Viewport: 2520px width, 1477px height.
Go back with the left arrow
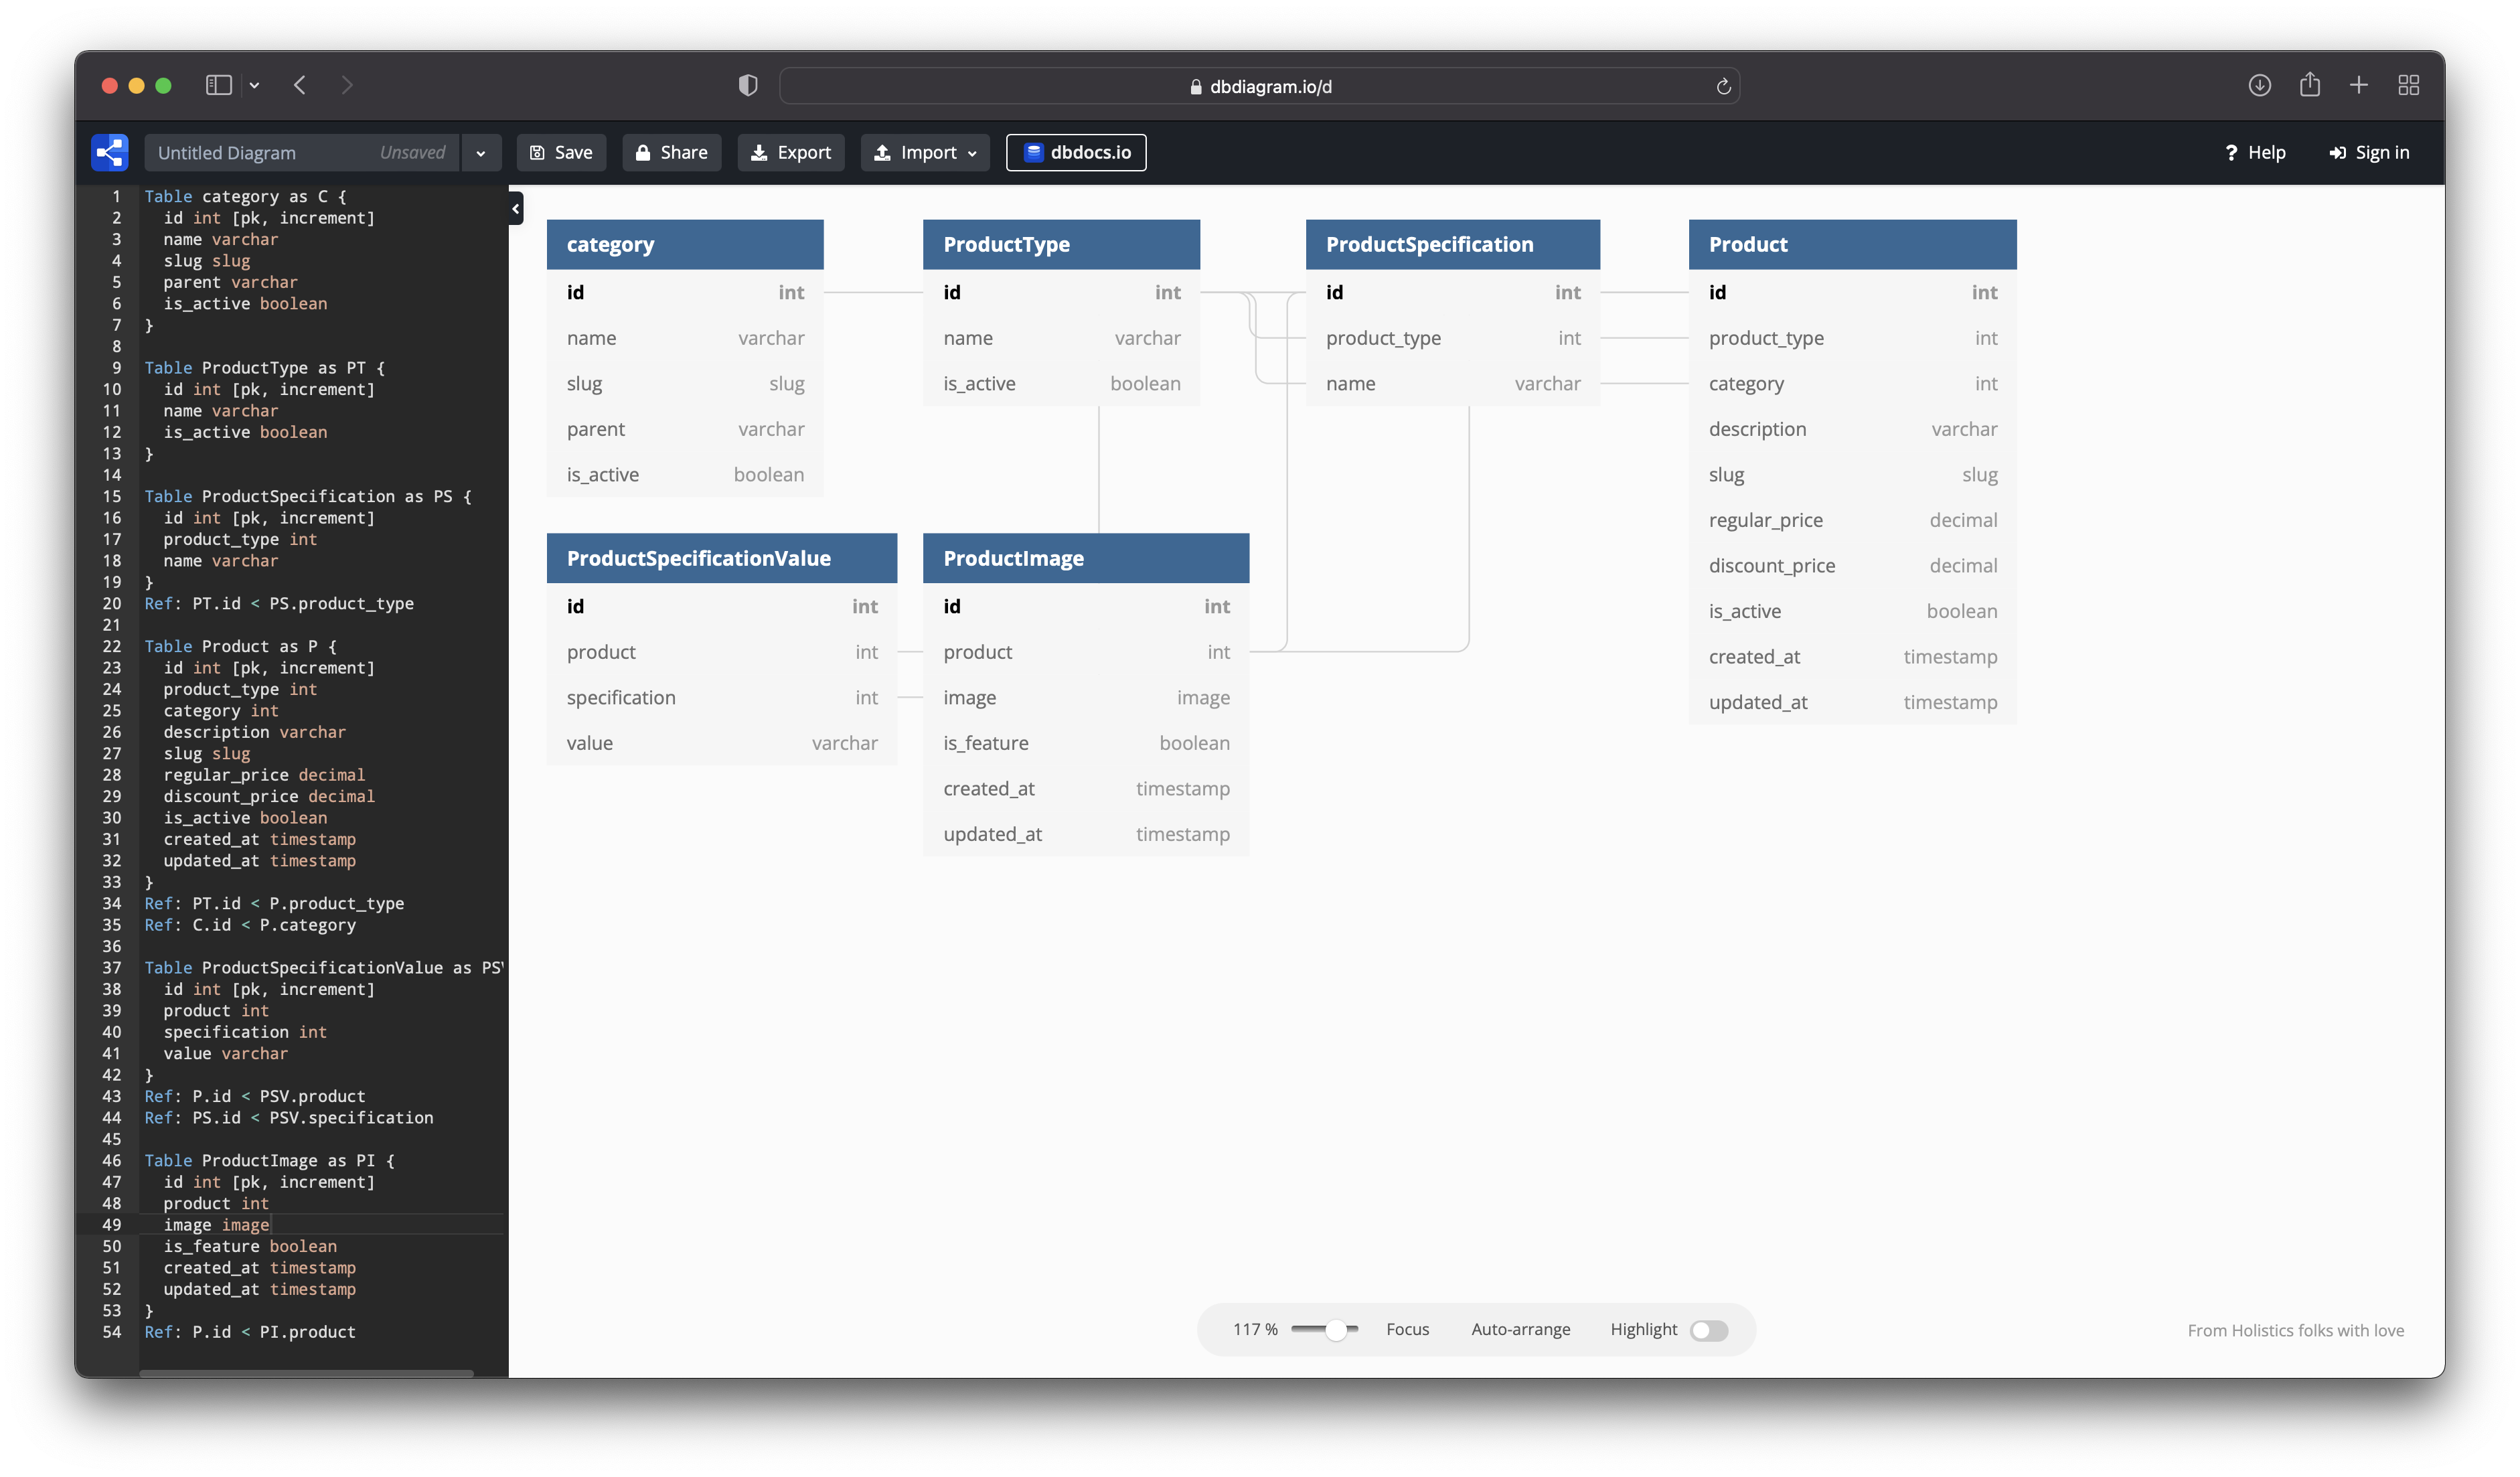[x=300, y=85]
